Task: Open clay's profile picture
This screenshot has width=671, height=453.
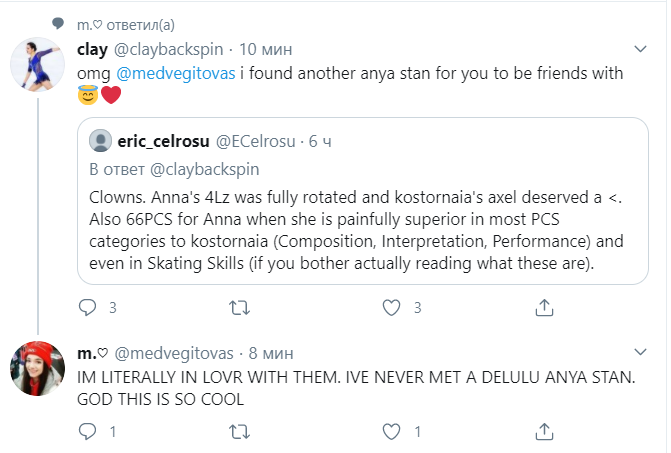Action: 37,67
